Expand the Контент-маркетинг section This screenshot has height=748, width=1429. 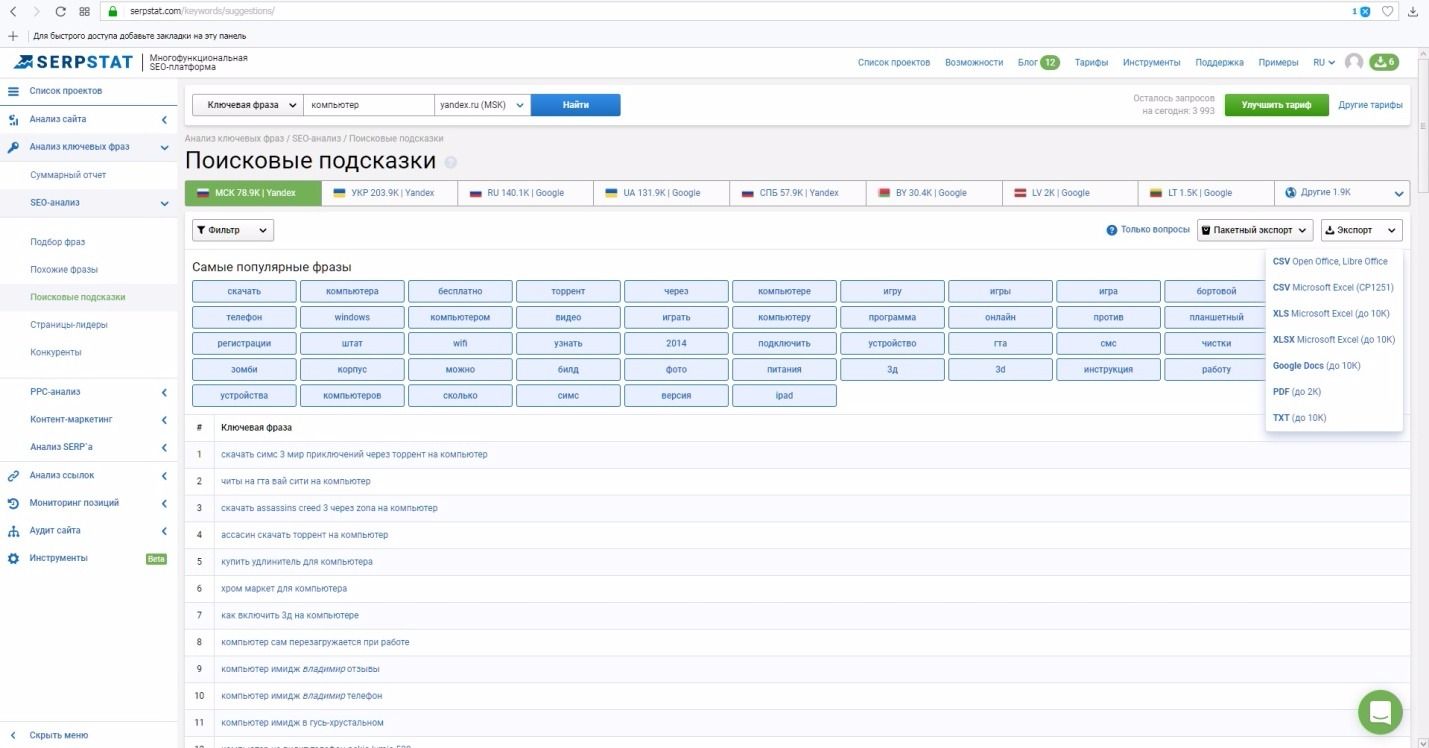click(164, 420)
